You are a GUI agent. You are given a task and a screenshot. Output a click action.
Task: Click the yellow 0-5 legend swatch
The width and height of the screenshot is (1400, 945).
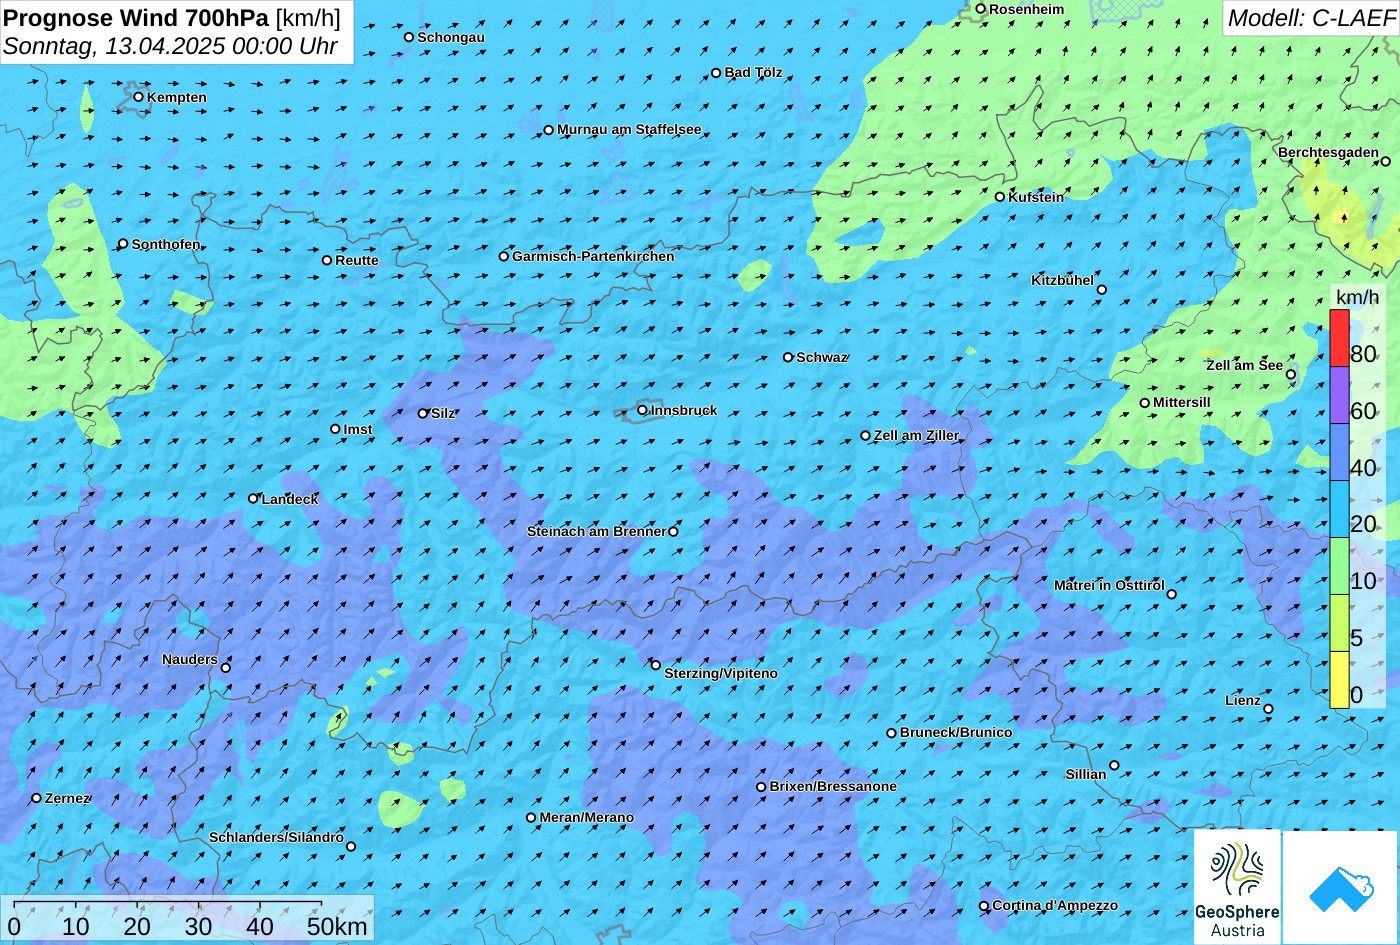[1339, 680]
